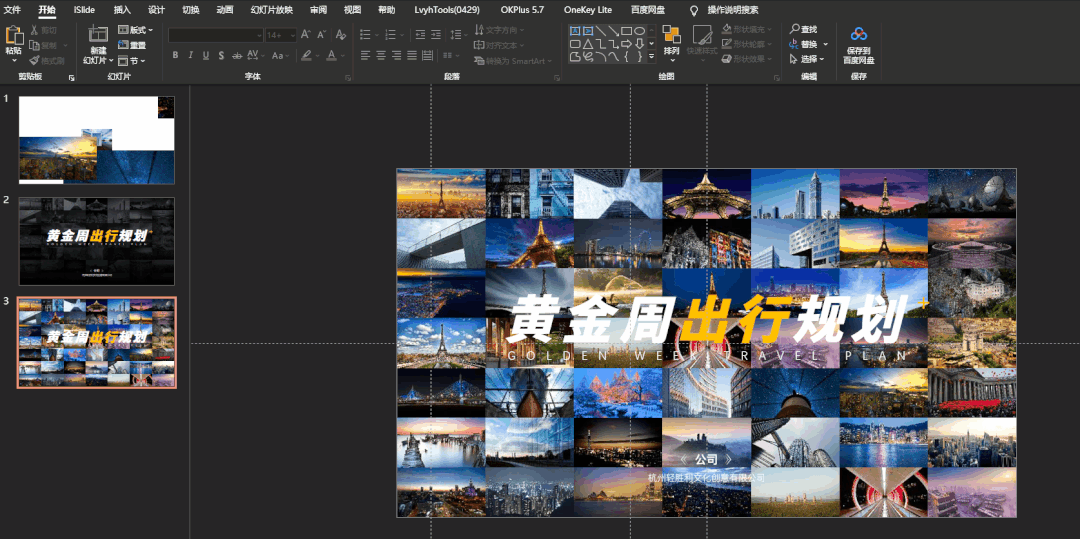This screenshot has width=1080, height=539.
Task: Select the right arrow shape in gallery
Action: click(x=627, y=44)
